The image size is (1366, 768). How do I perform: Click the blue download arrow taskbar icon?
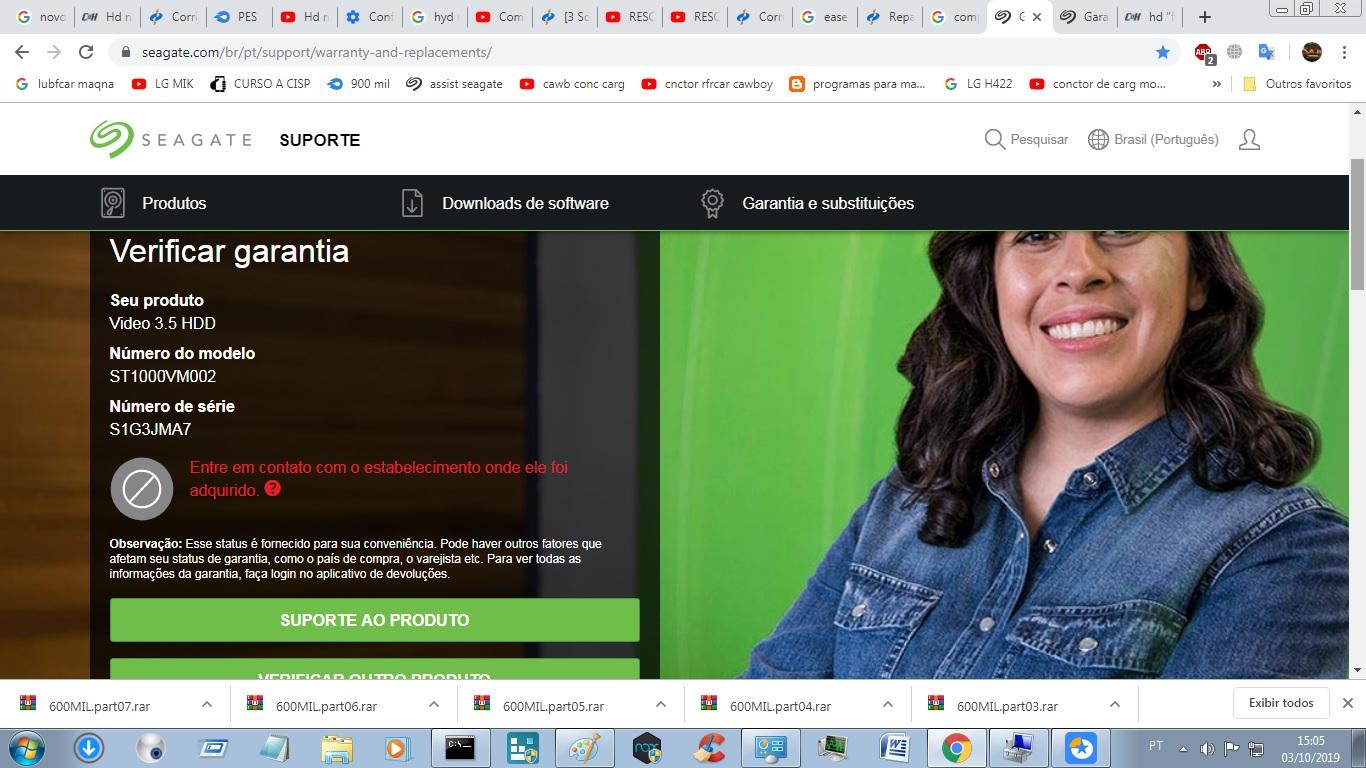pos(89,747)
